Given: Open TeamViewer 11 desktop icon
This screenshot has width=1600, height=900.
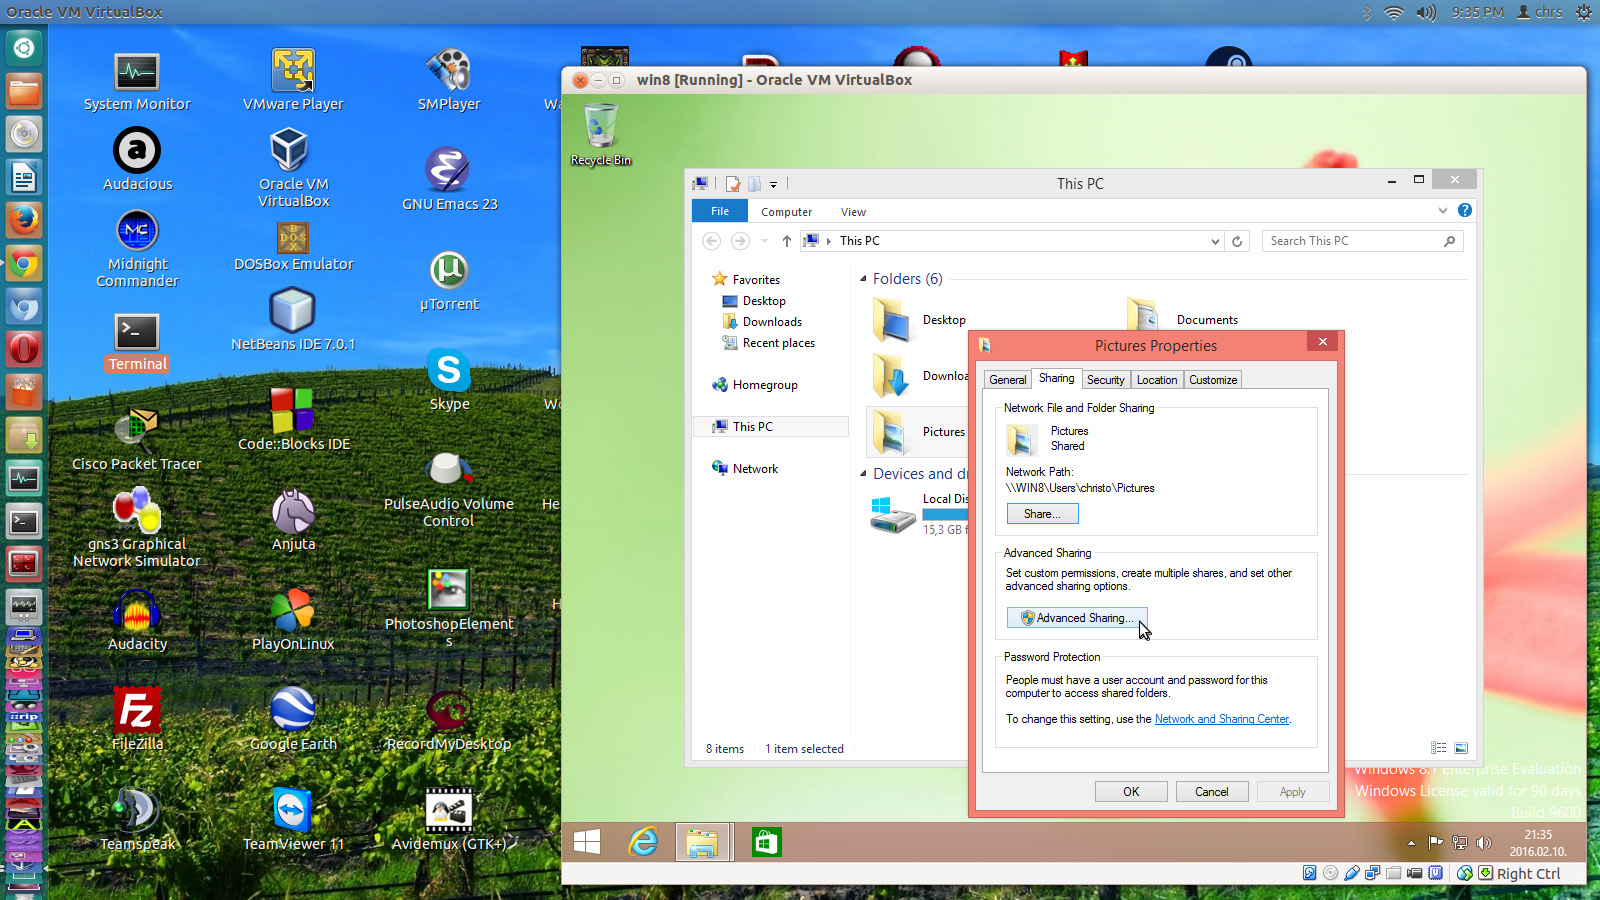Looking at the screenshot, I should point(292,810).
